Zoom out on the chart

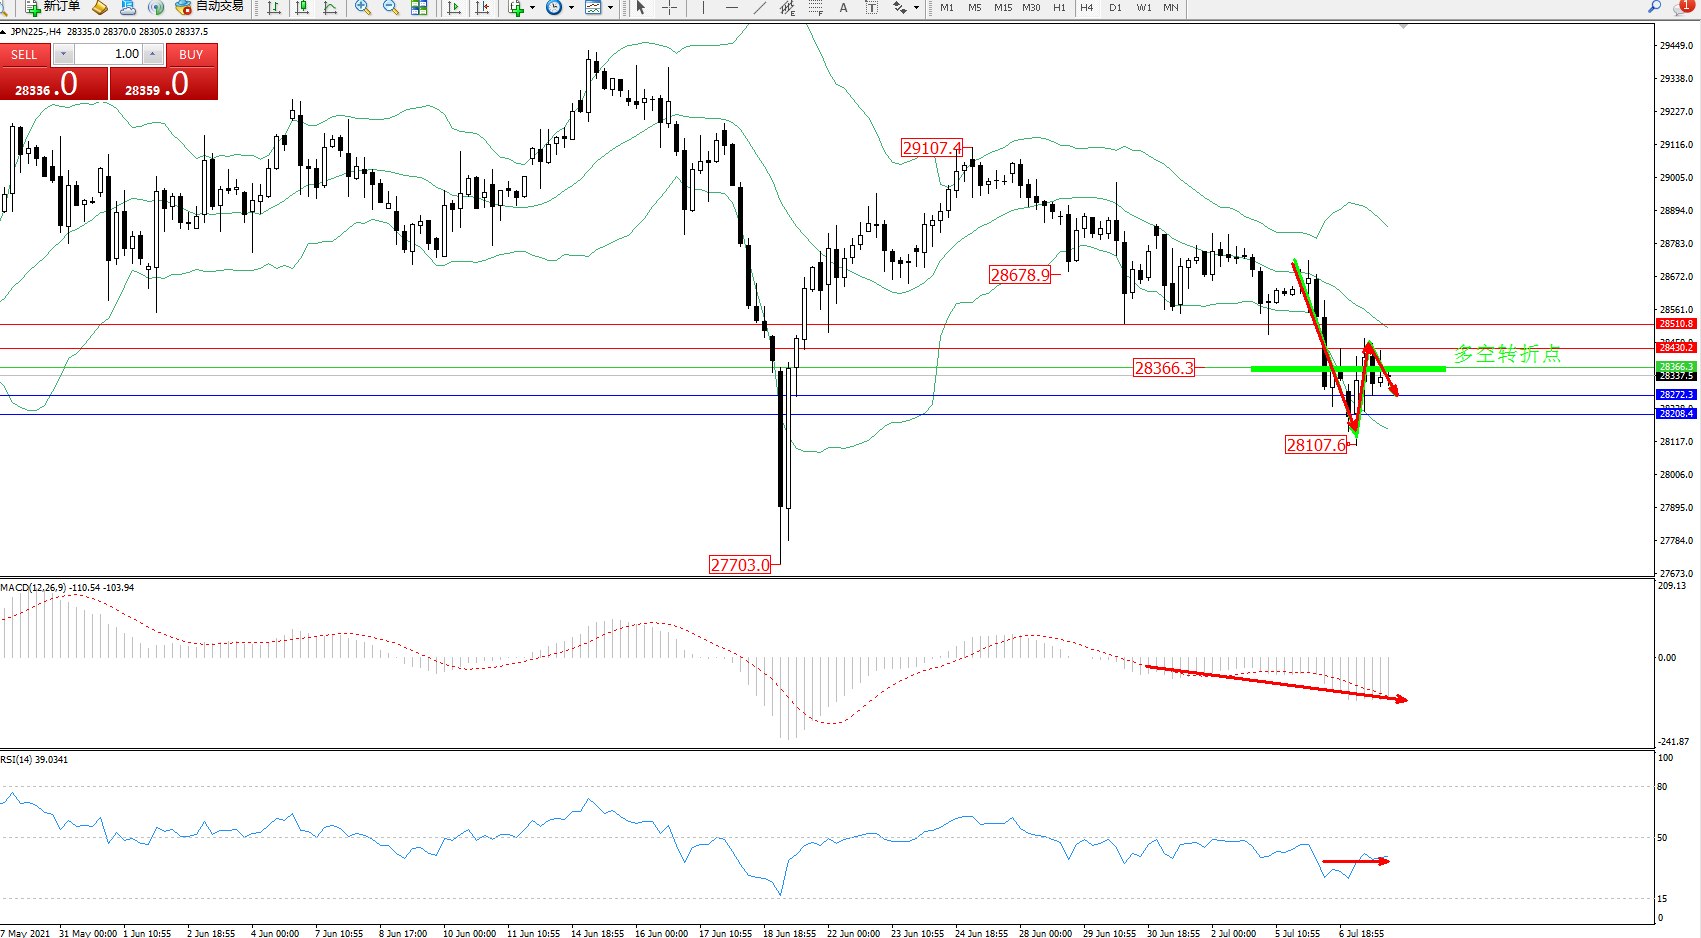[391, 8]
